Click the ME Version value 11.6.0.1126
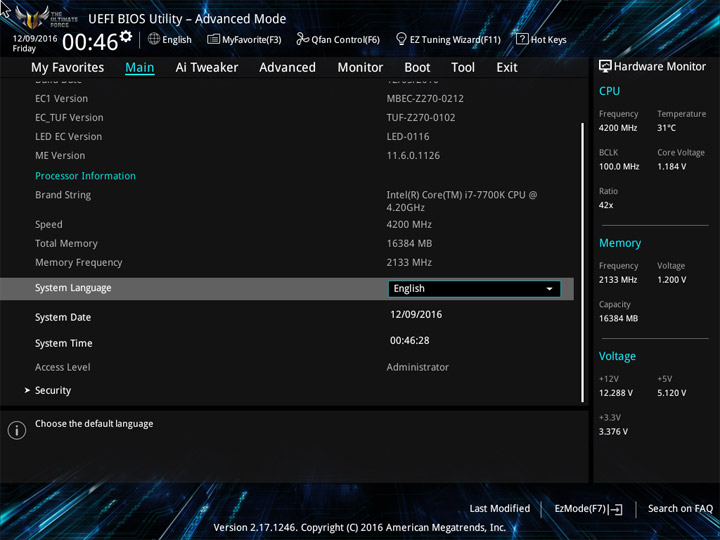 click(413, 156)
